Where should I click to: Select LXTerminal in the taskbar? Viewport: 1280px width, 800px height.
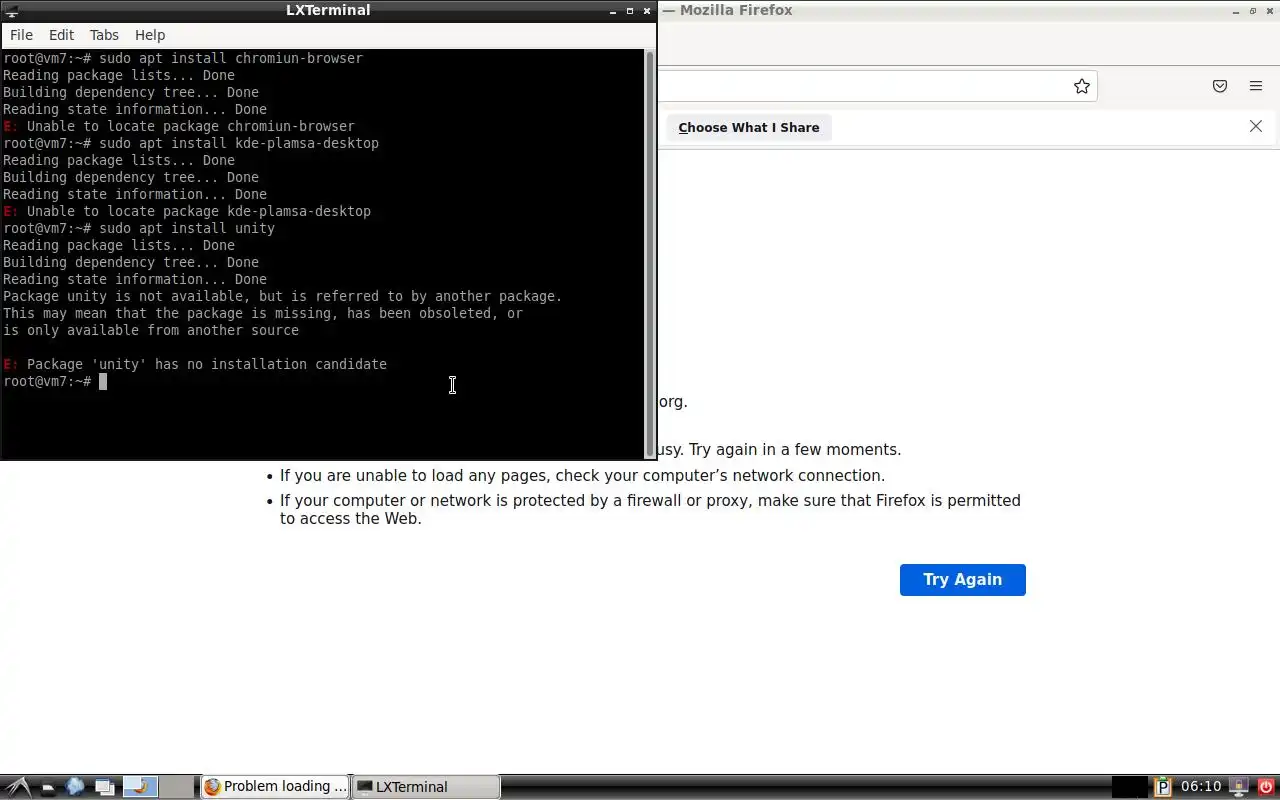coord(426,787)
